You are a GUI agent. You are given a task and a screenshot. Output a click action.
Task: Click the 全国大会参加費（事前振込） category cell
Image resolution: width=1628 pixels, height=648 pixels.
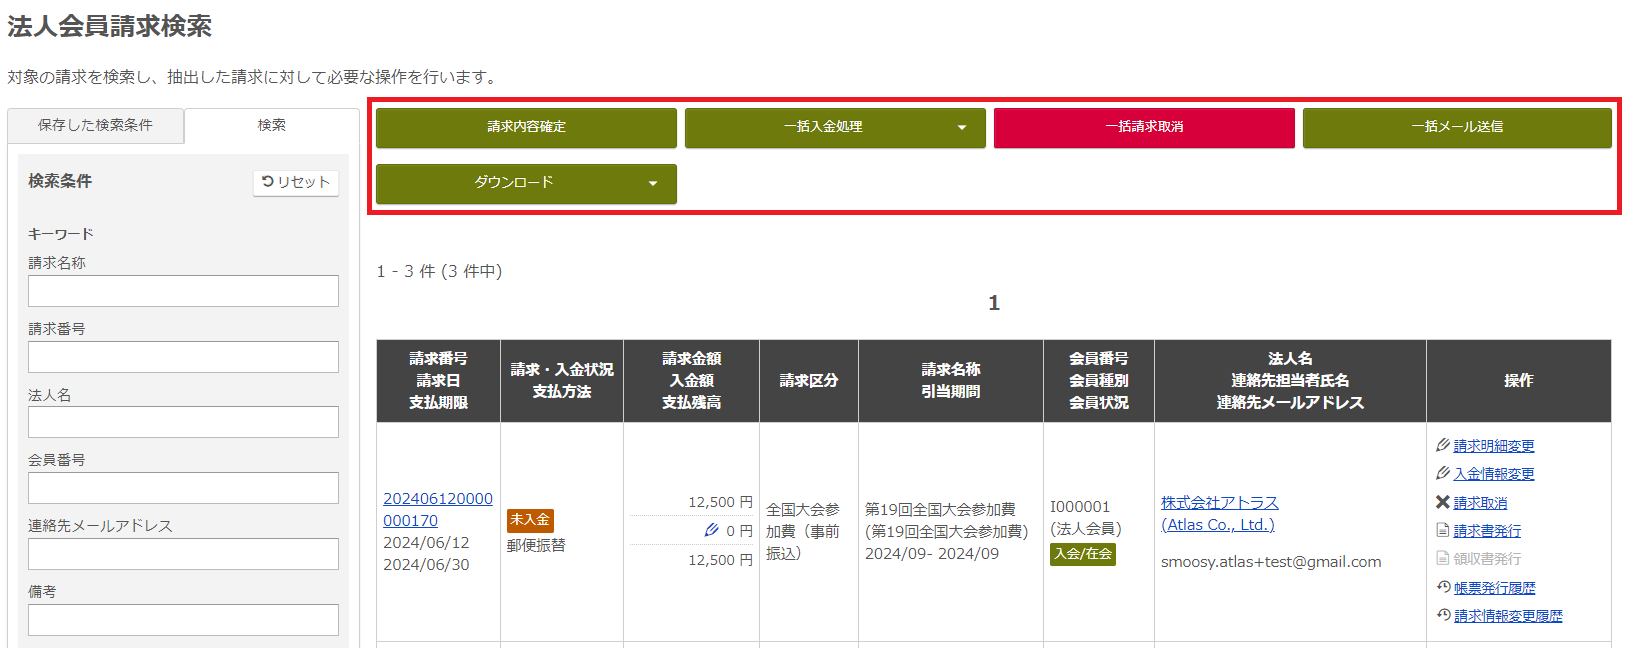tap(809, 532)
